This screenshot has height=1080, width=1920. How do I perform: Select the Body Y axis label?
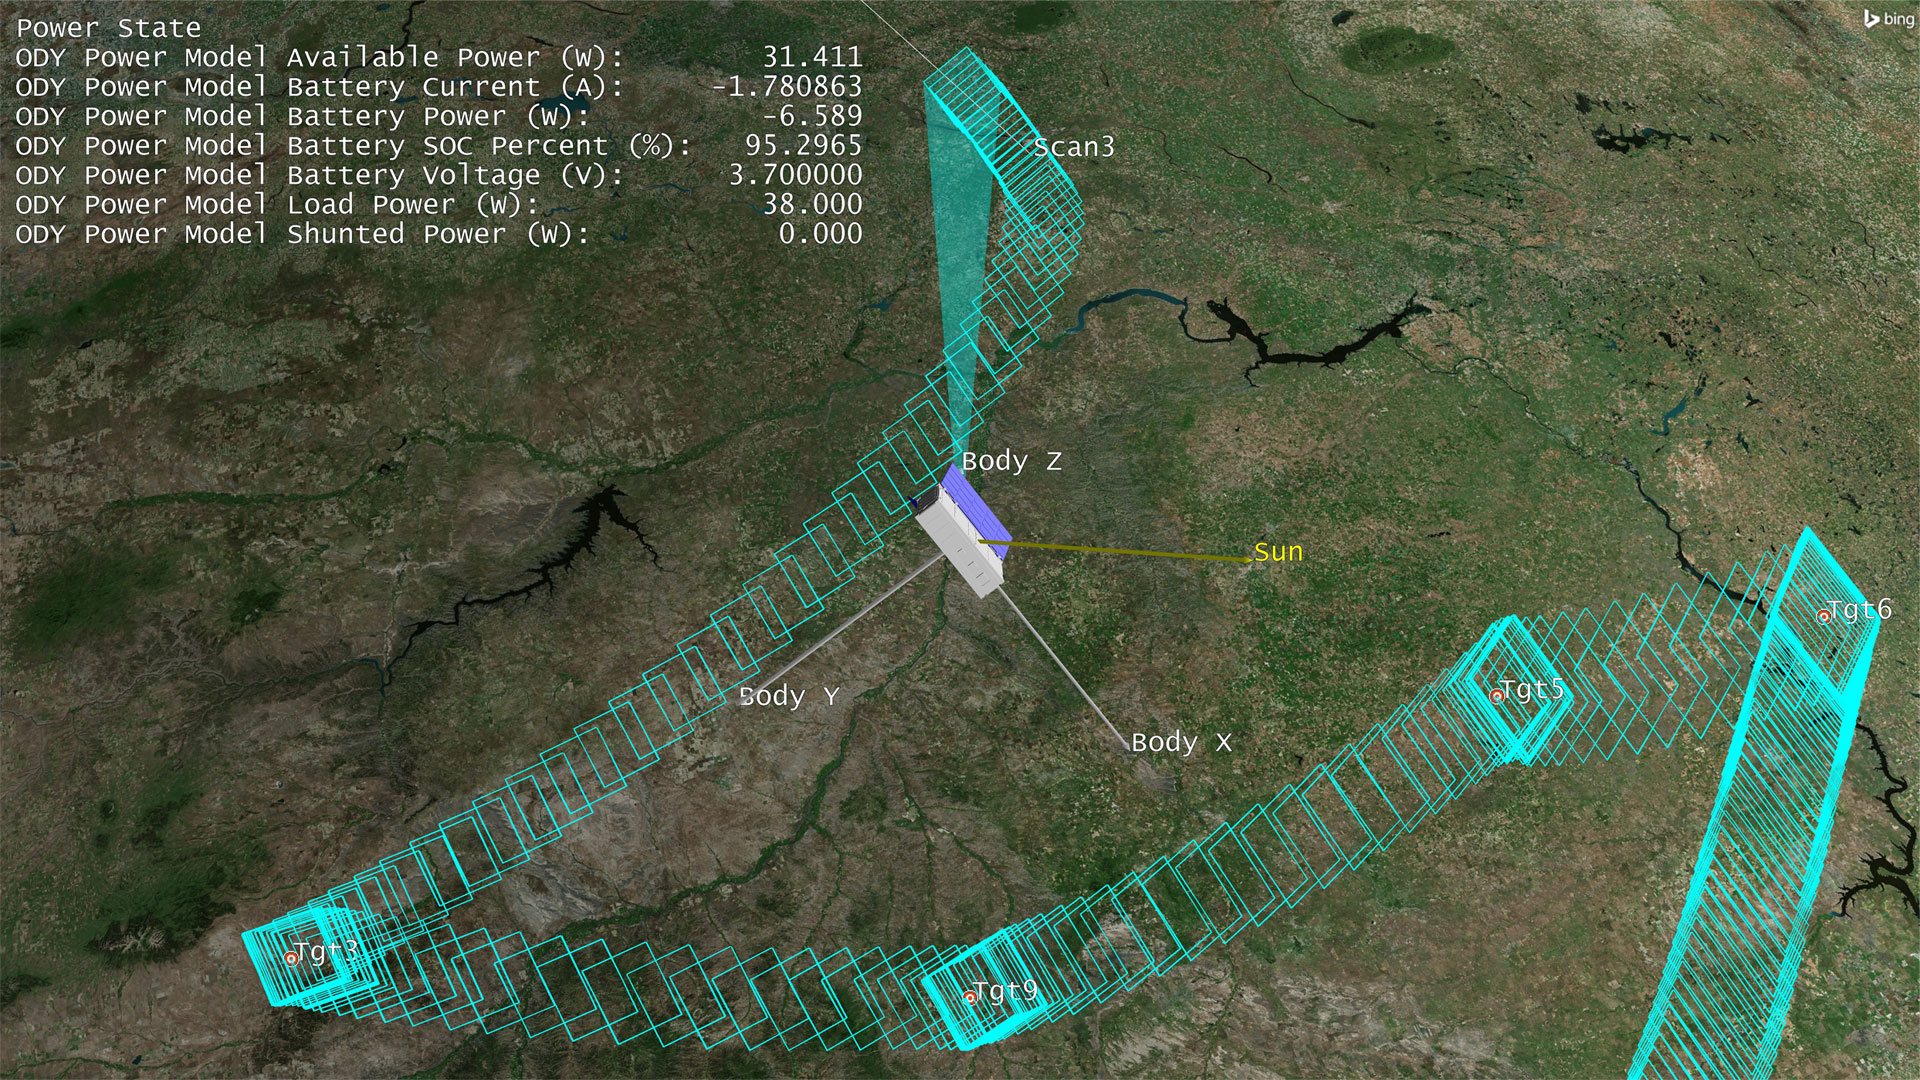pyautogui.click(x=789, y=696)
